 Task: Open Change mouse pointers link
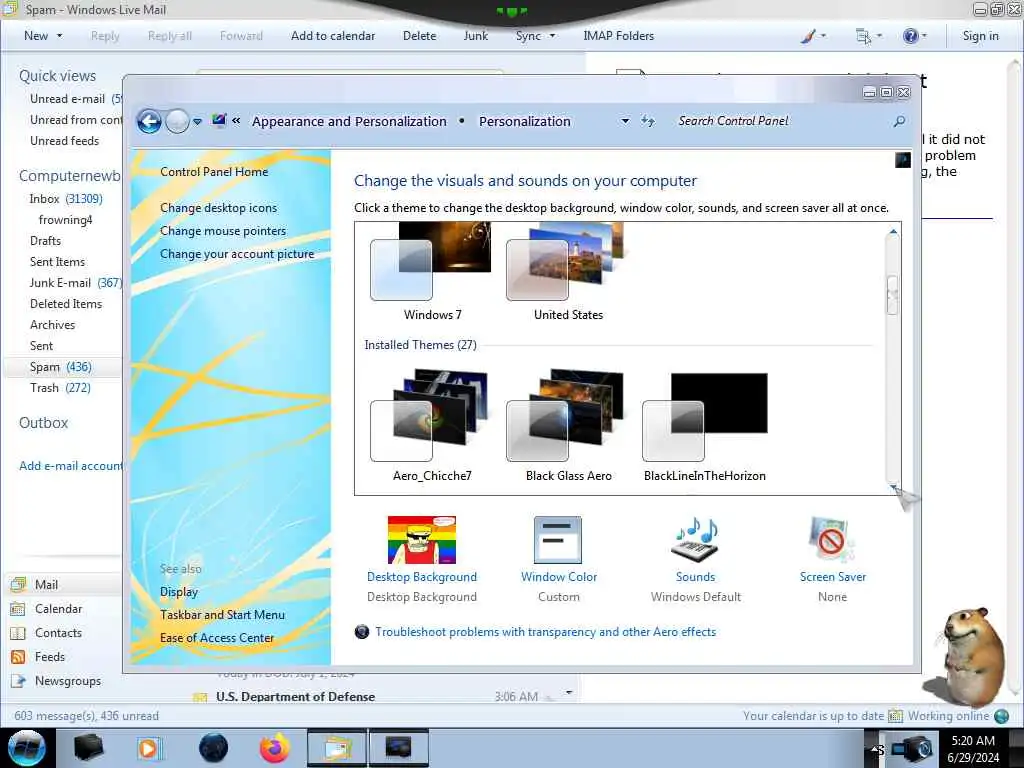click(223, 231)
